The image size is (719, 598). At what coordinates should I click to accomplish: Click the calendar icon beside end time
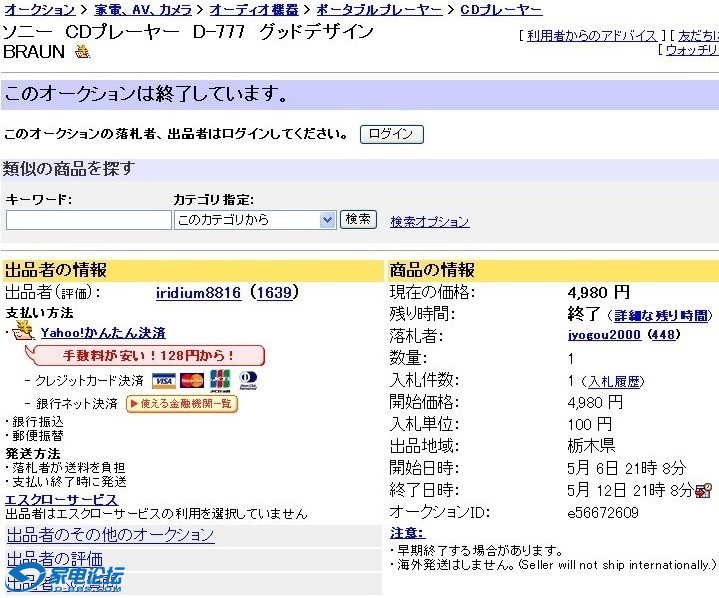pyautogui.click(x=703, y=490)
